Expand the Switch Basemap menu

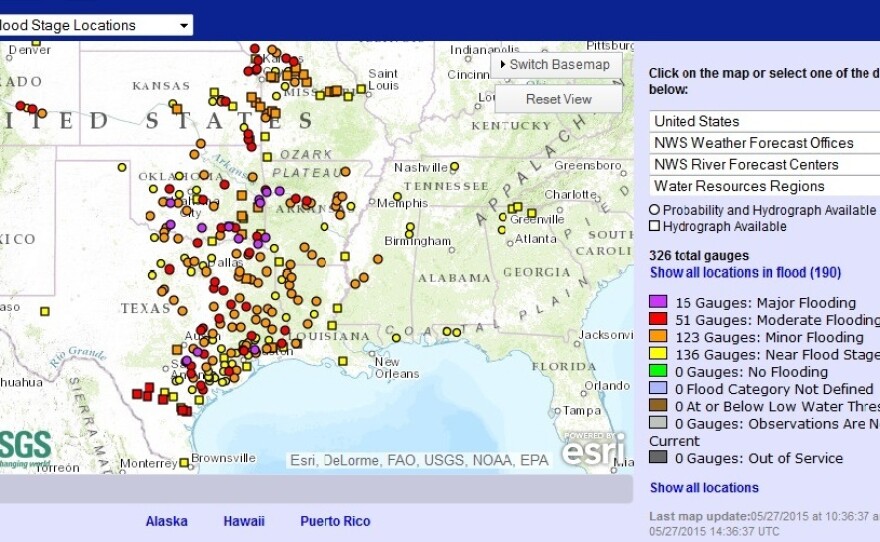556,65
